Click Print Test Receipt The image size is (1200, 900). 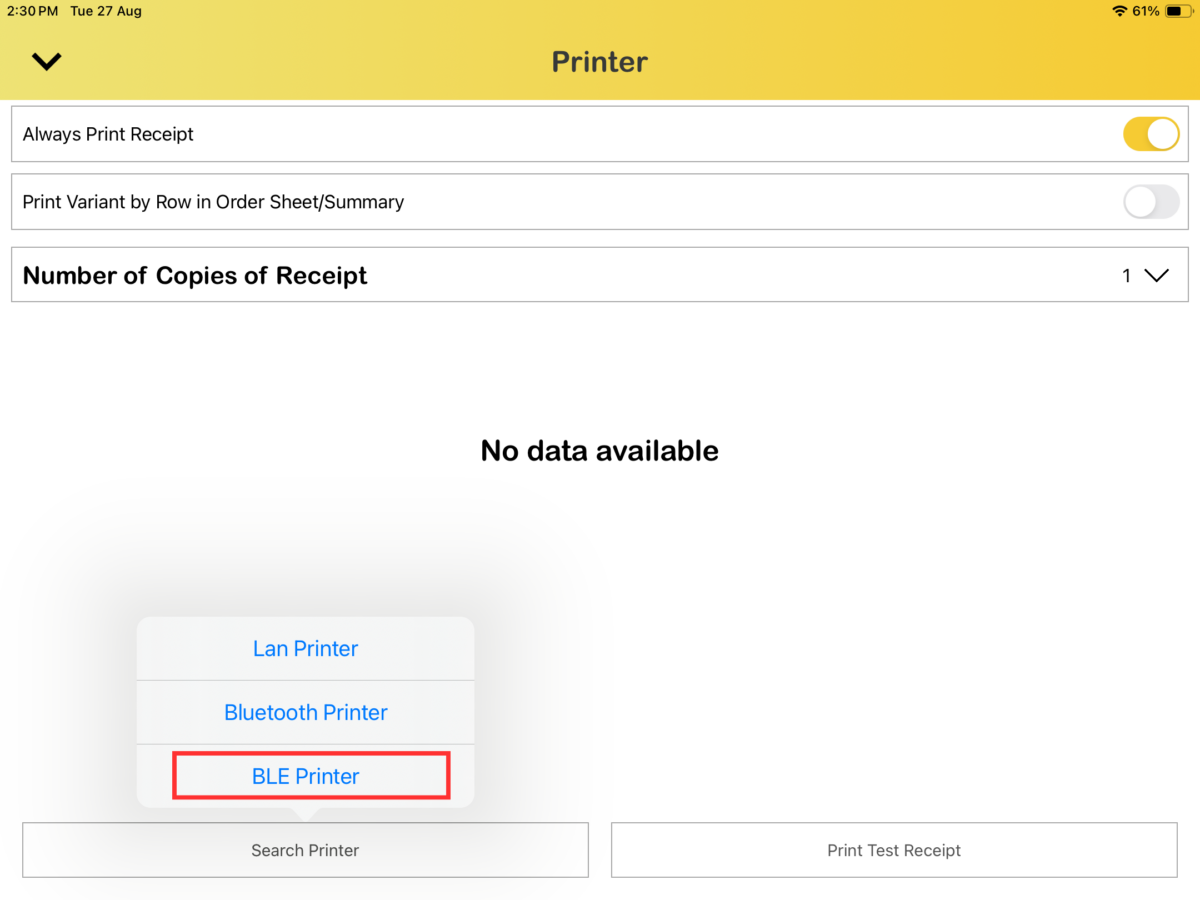pos(894,850)
